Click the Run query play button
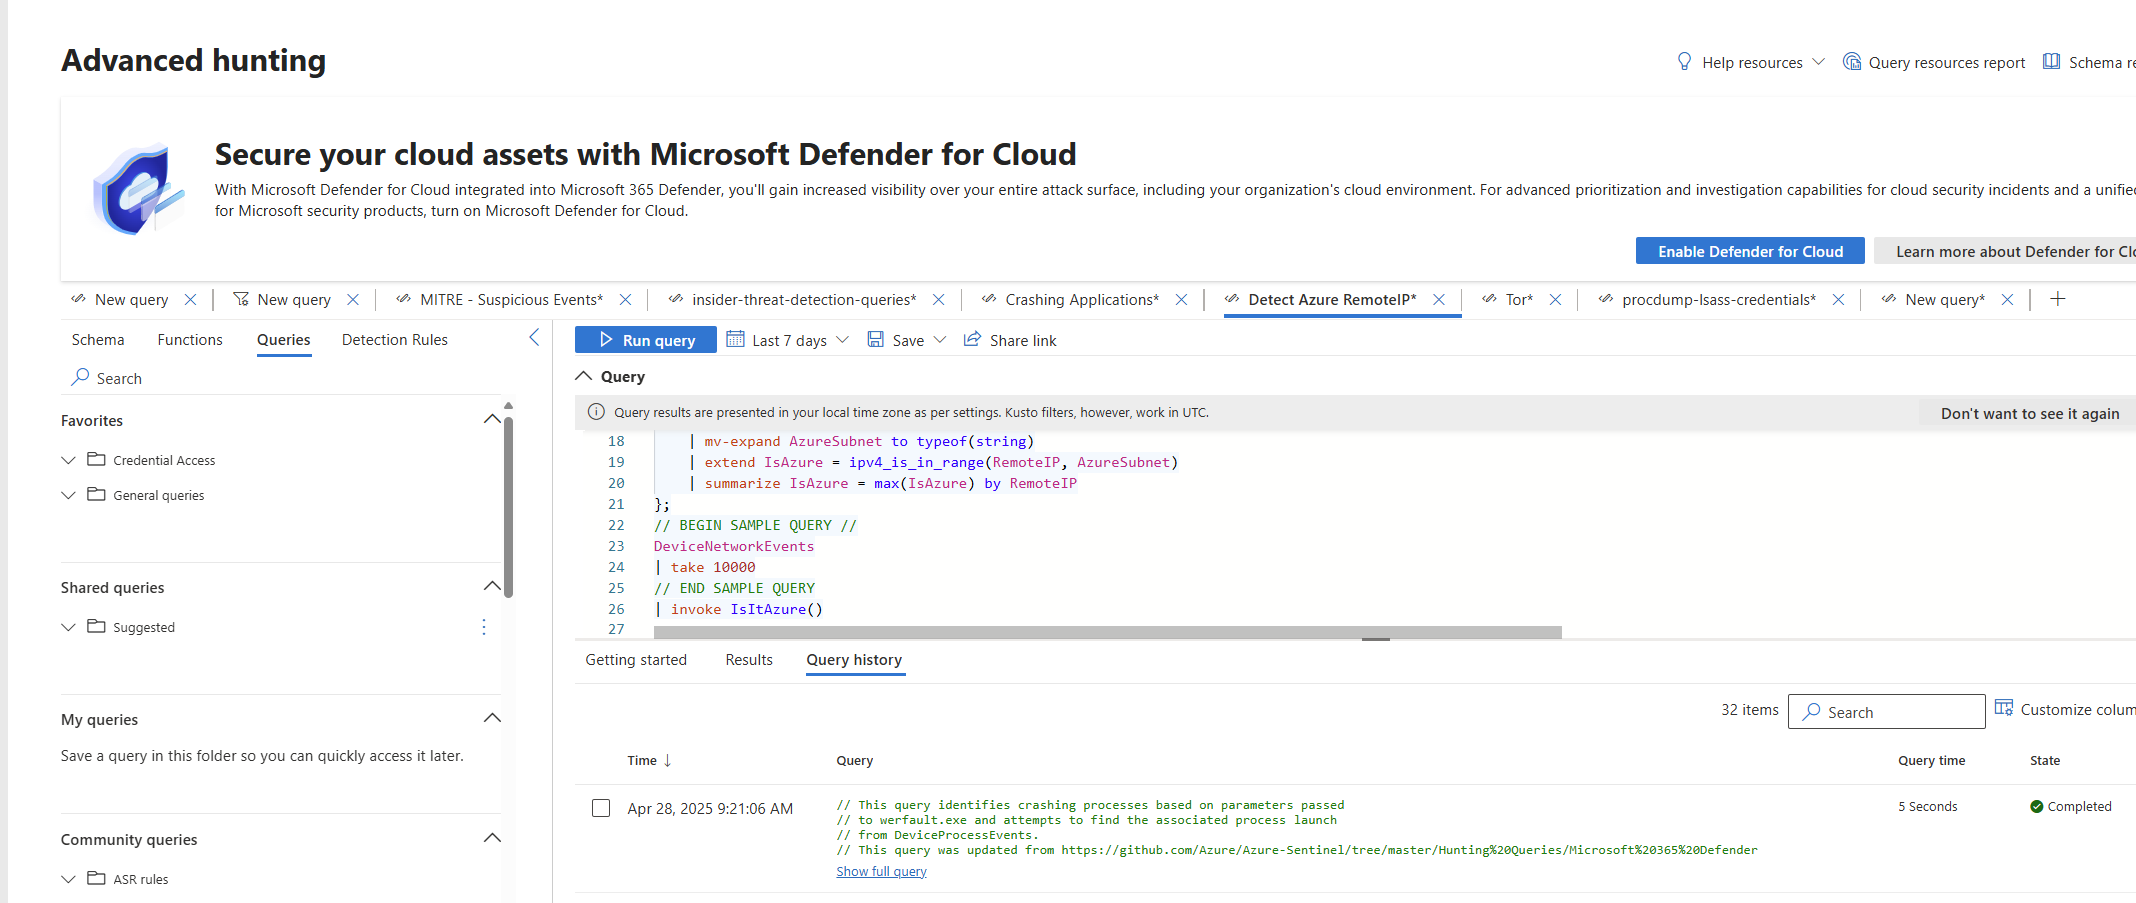 [607, 340]
